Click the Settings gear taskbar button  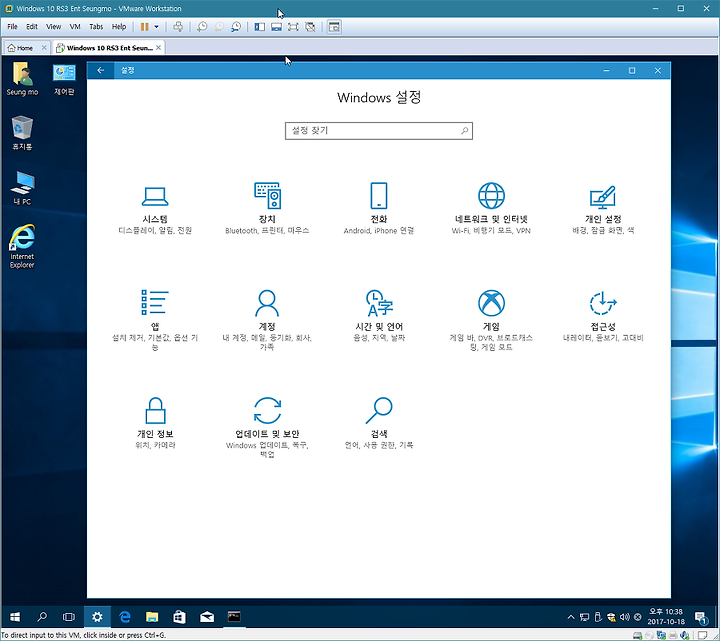(x=97, y=617)
